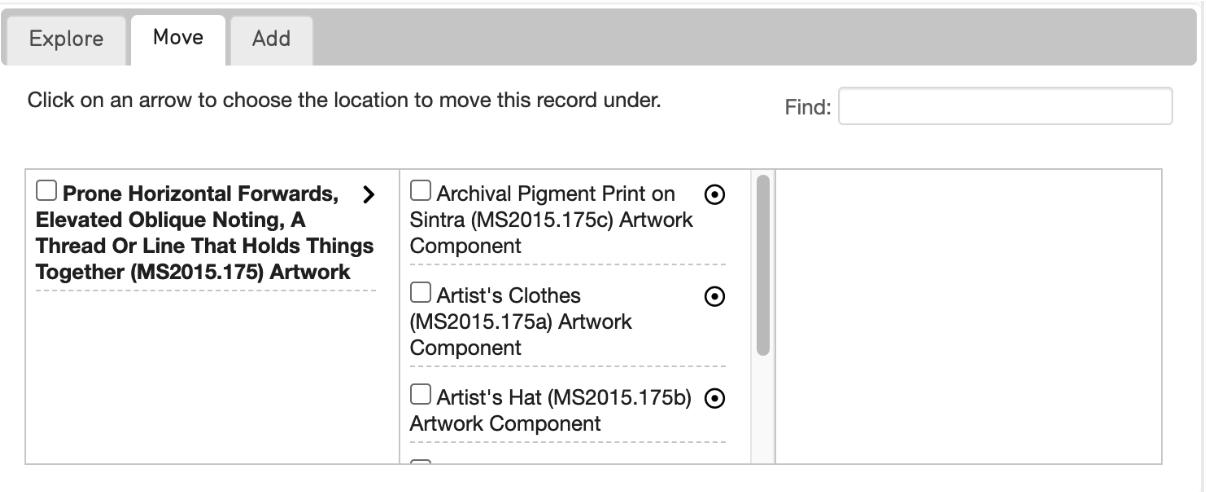Pick target icon beside Artist's Hat

715,398
